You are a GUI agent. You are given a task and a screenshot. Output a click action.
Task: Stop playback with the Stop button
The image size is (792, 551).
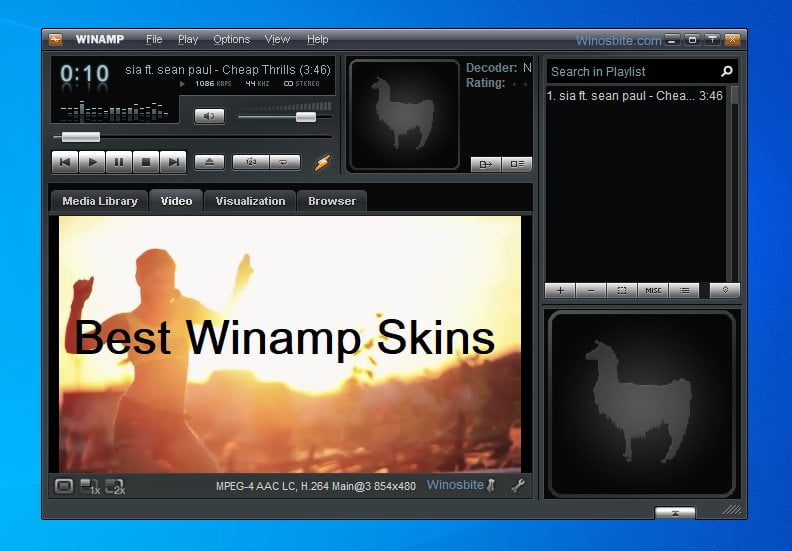click(146, 162)
